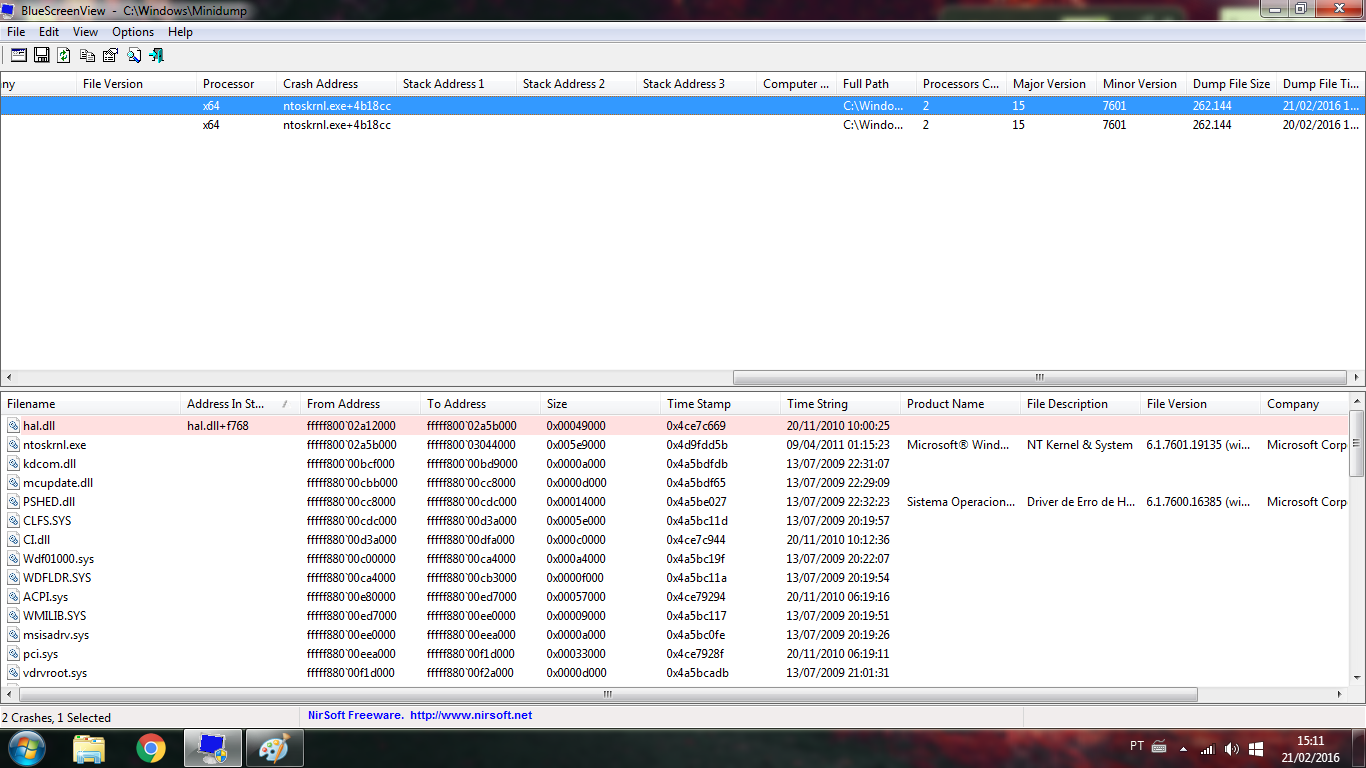Click the Copy Selected Items icon
This screenshot has width=1366, height=768.
coord(88,55)
